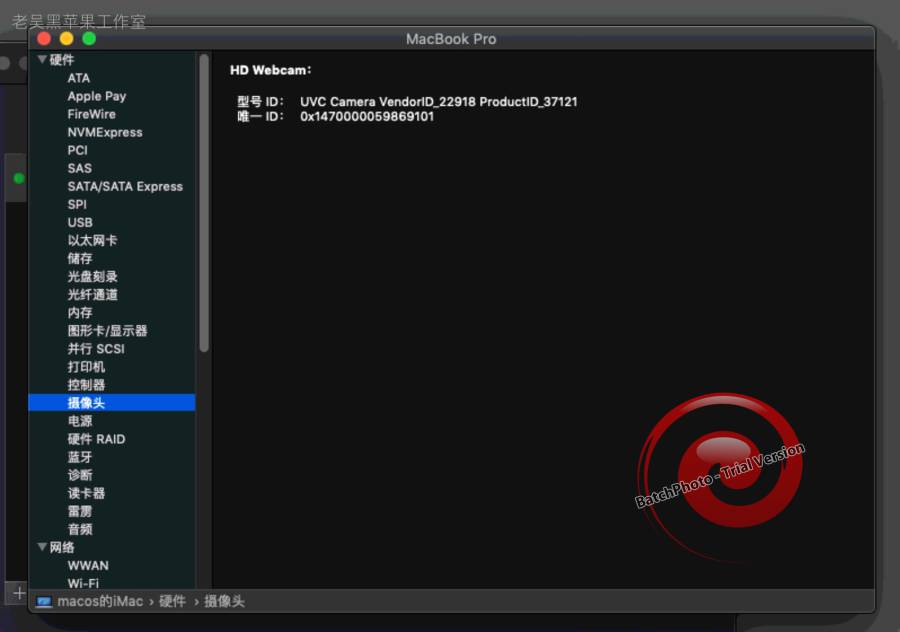The height and width of the screenshot is (632, 900).
Task: Select 雷雳 (Thunderbolt) in the sidebar
Action: click(78, 511)
